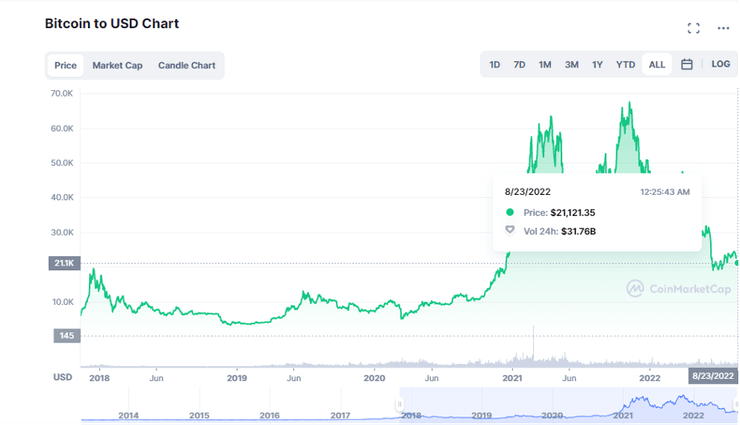Open the calendar date range picker

[x=687, y=65]
